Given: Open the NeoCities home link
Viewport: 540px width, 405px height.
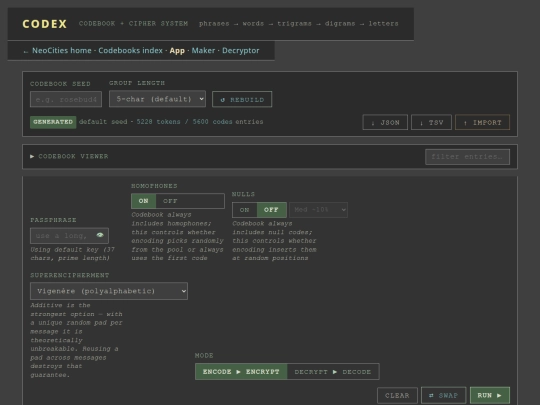Looking at the screenshot, I should [62, 51].
